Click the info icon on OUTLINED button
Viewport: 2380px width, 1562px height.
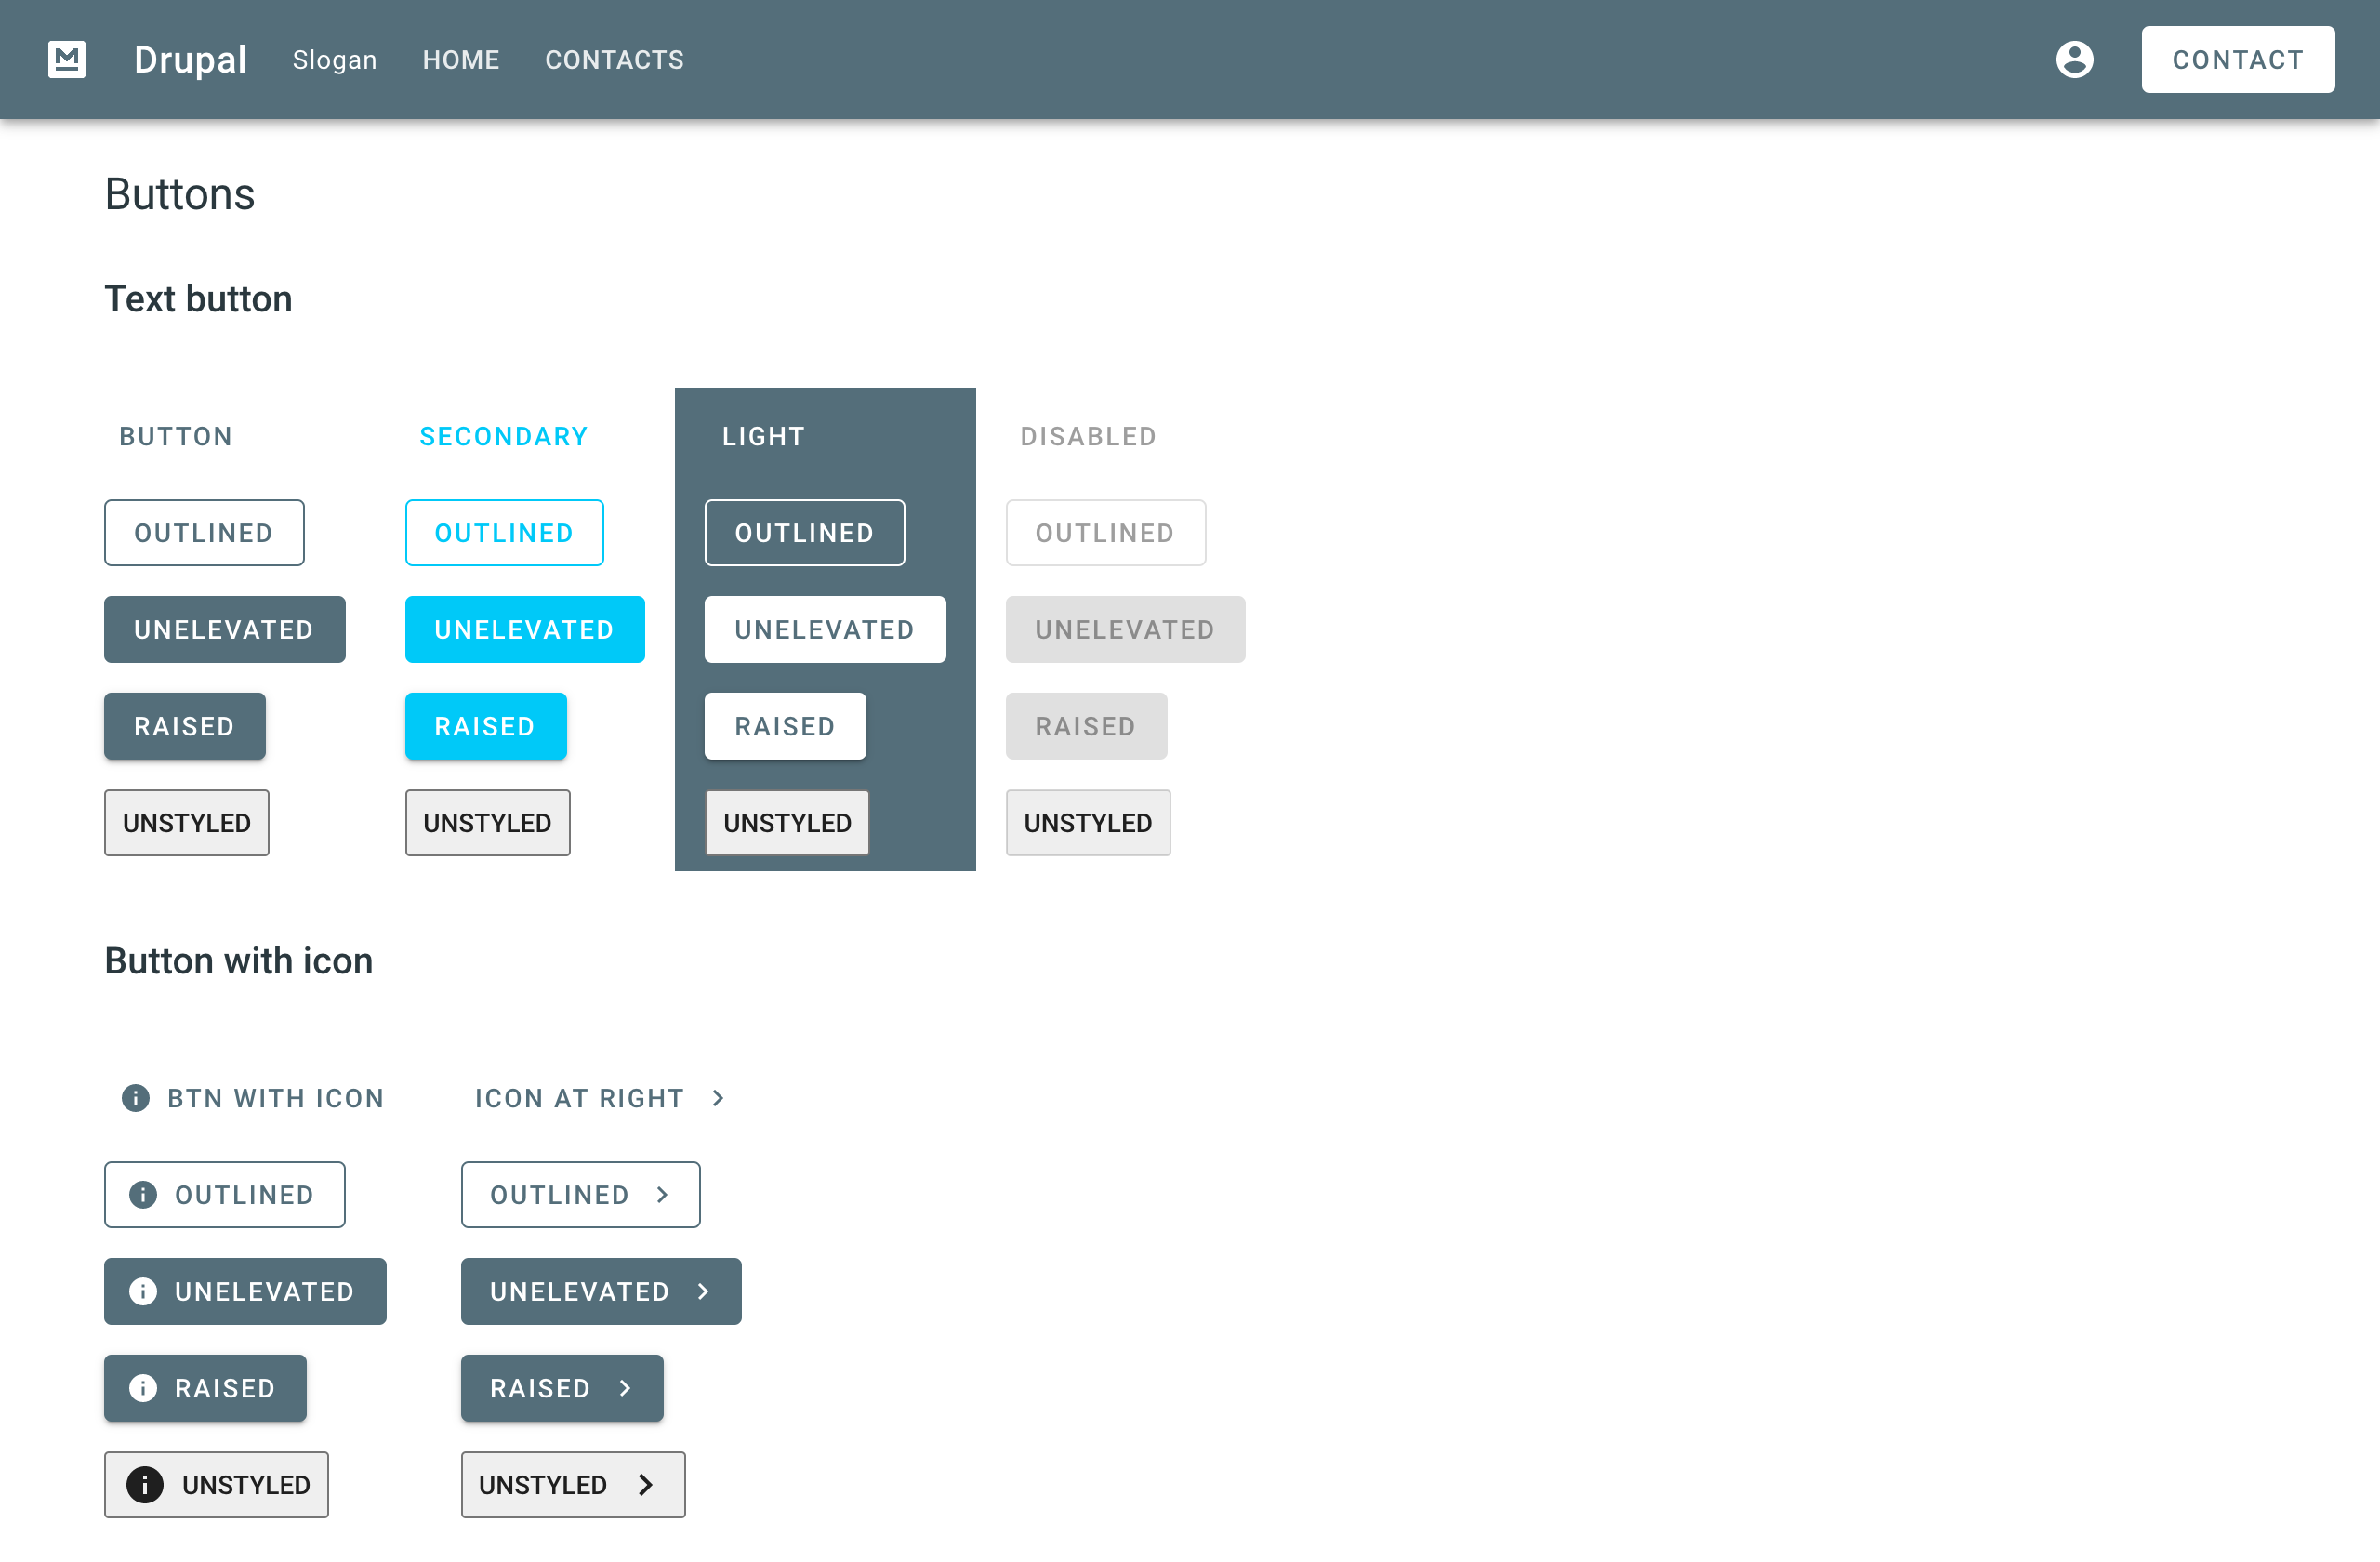coord(143,1194)
